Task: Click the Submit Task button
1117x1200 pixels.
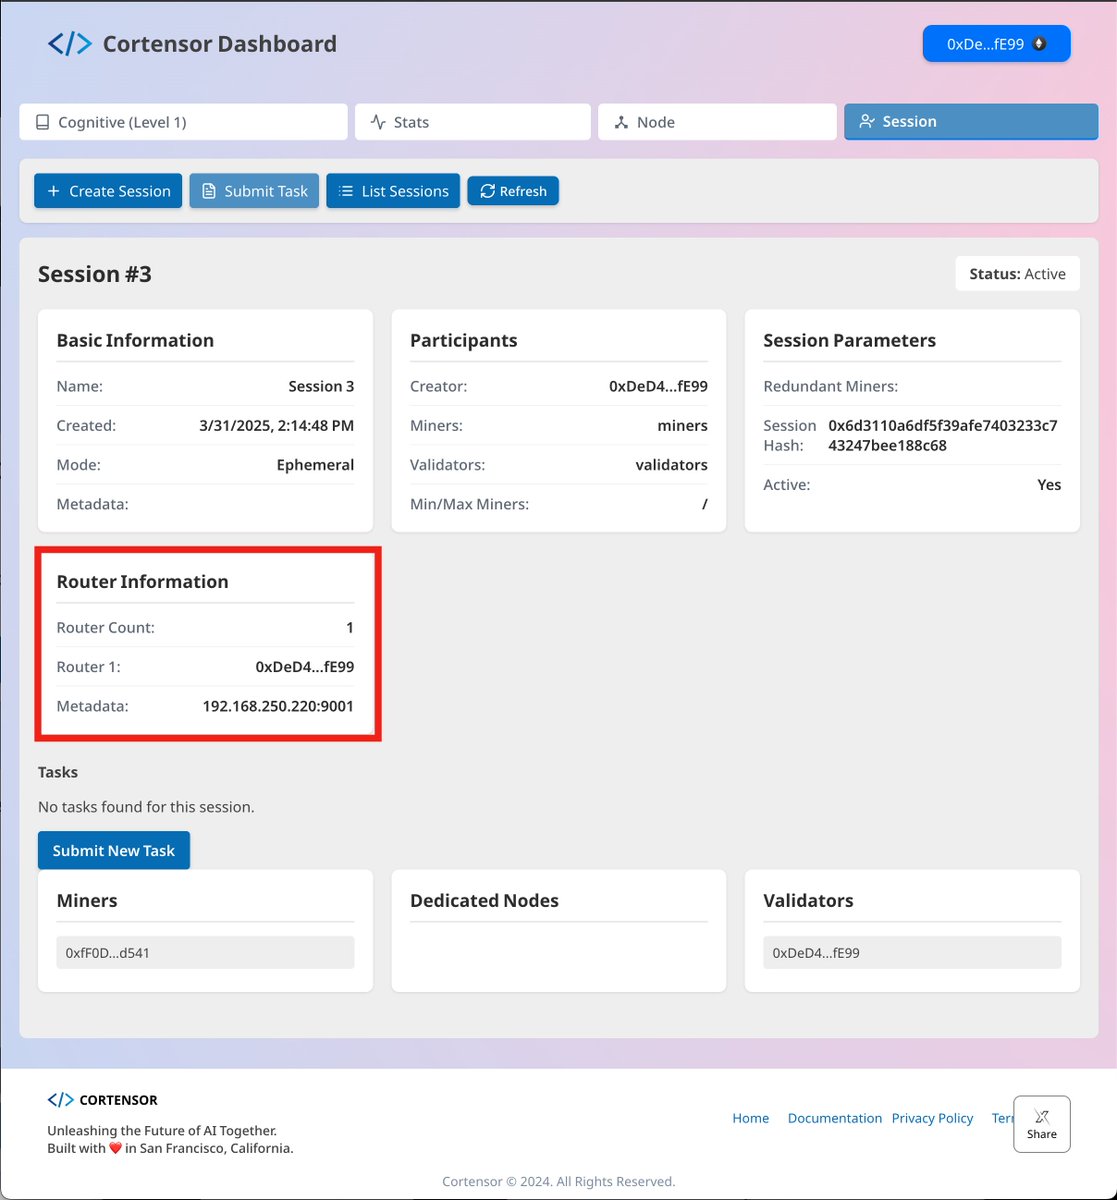Action: point(255,191)
